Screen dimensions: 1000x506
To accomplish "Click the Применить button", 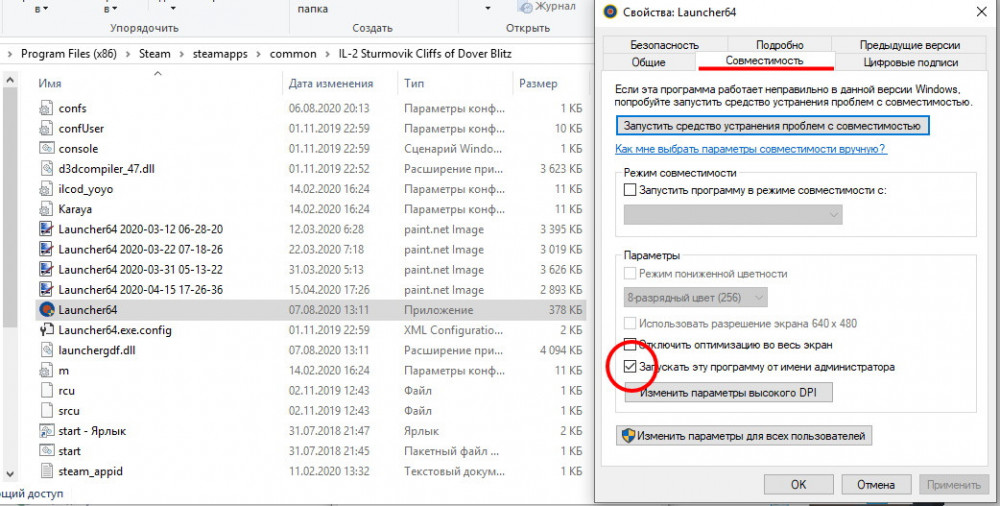I will point(953,485).
